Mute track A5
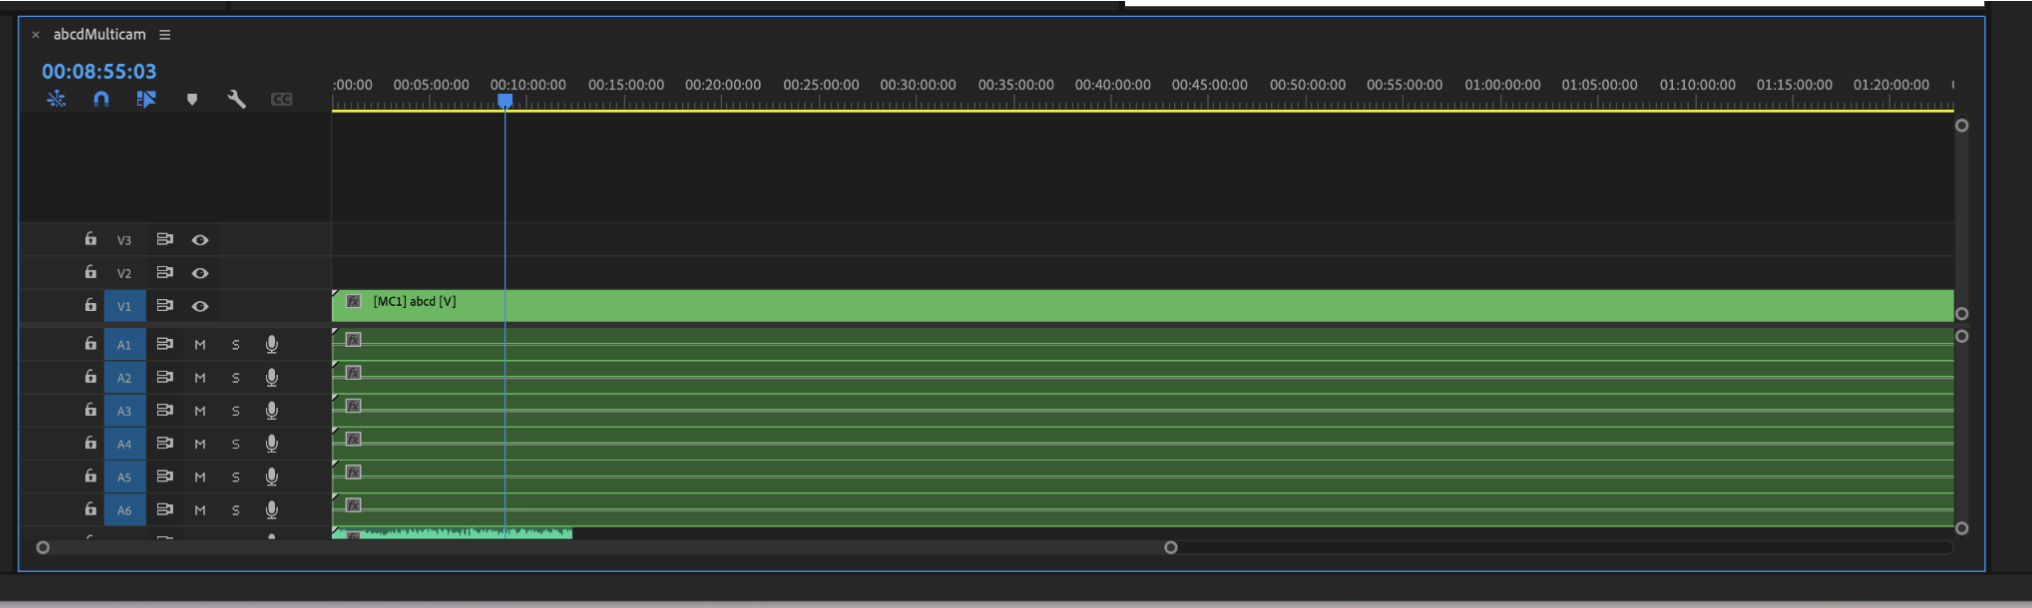The width and height of the screenshot is (2032, 608). [x=200, y=477]
